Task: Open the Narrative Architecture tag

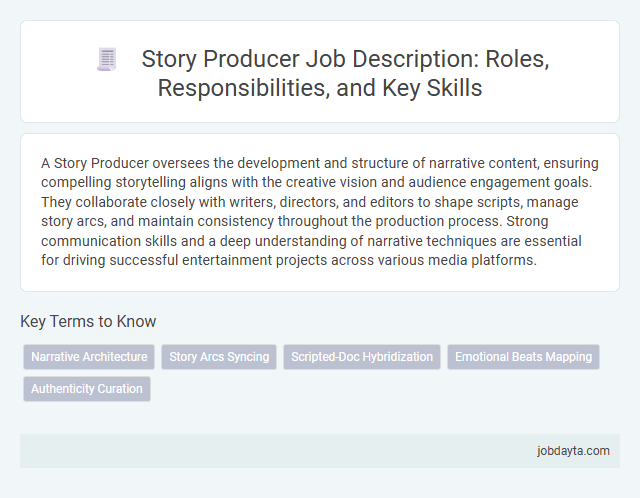Action: tap(89, 357)
